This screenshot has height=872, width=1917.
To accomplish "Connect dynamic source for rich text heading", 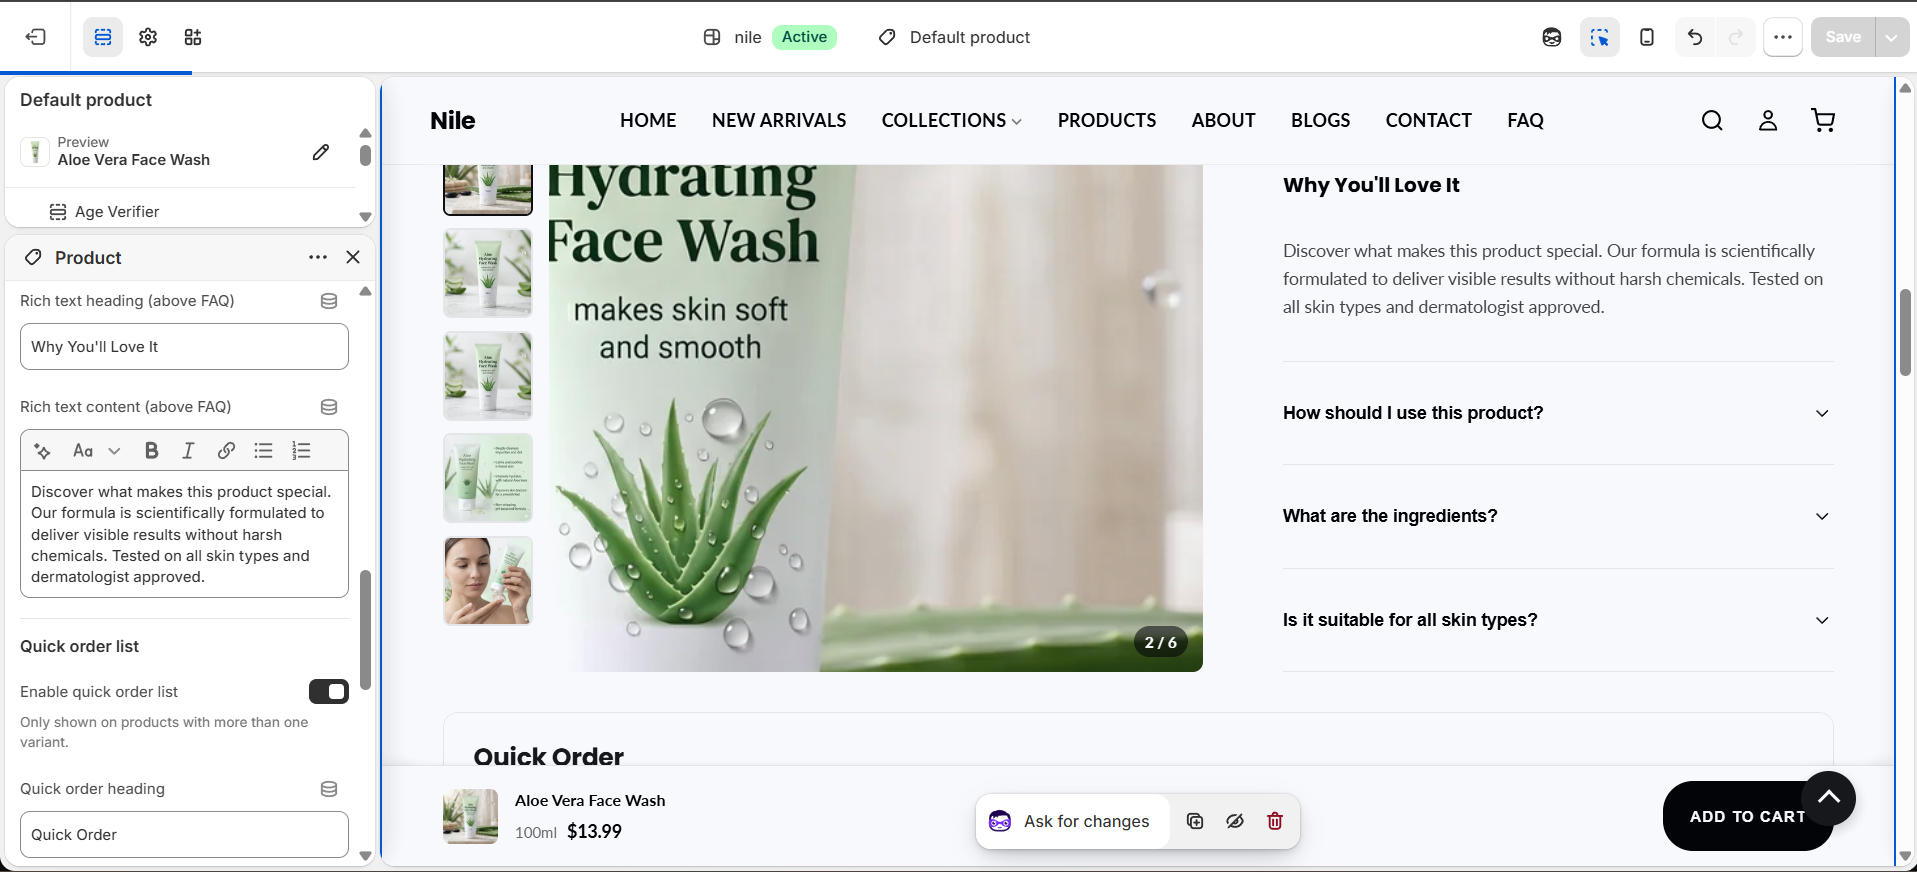I will click(329, 301).
